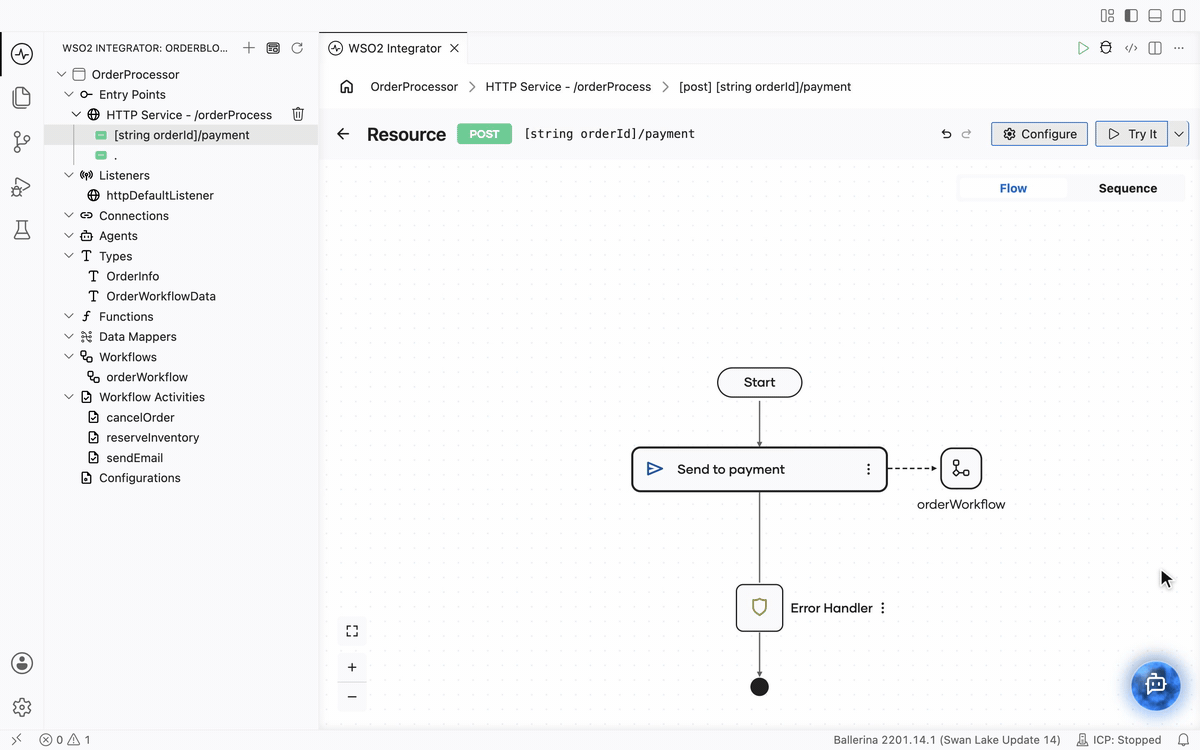Open the orderWorkflow tree item
This screenshot has width=1200, height=750.
[x=147, y=377]
